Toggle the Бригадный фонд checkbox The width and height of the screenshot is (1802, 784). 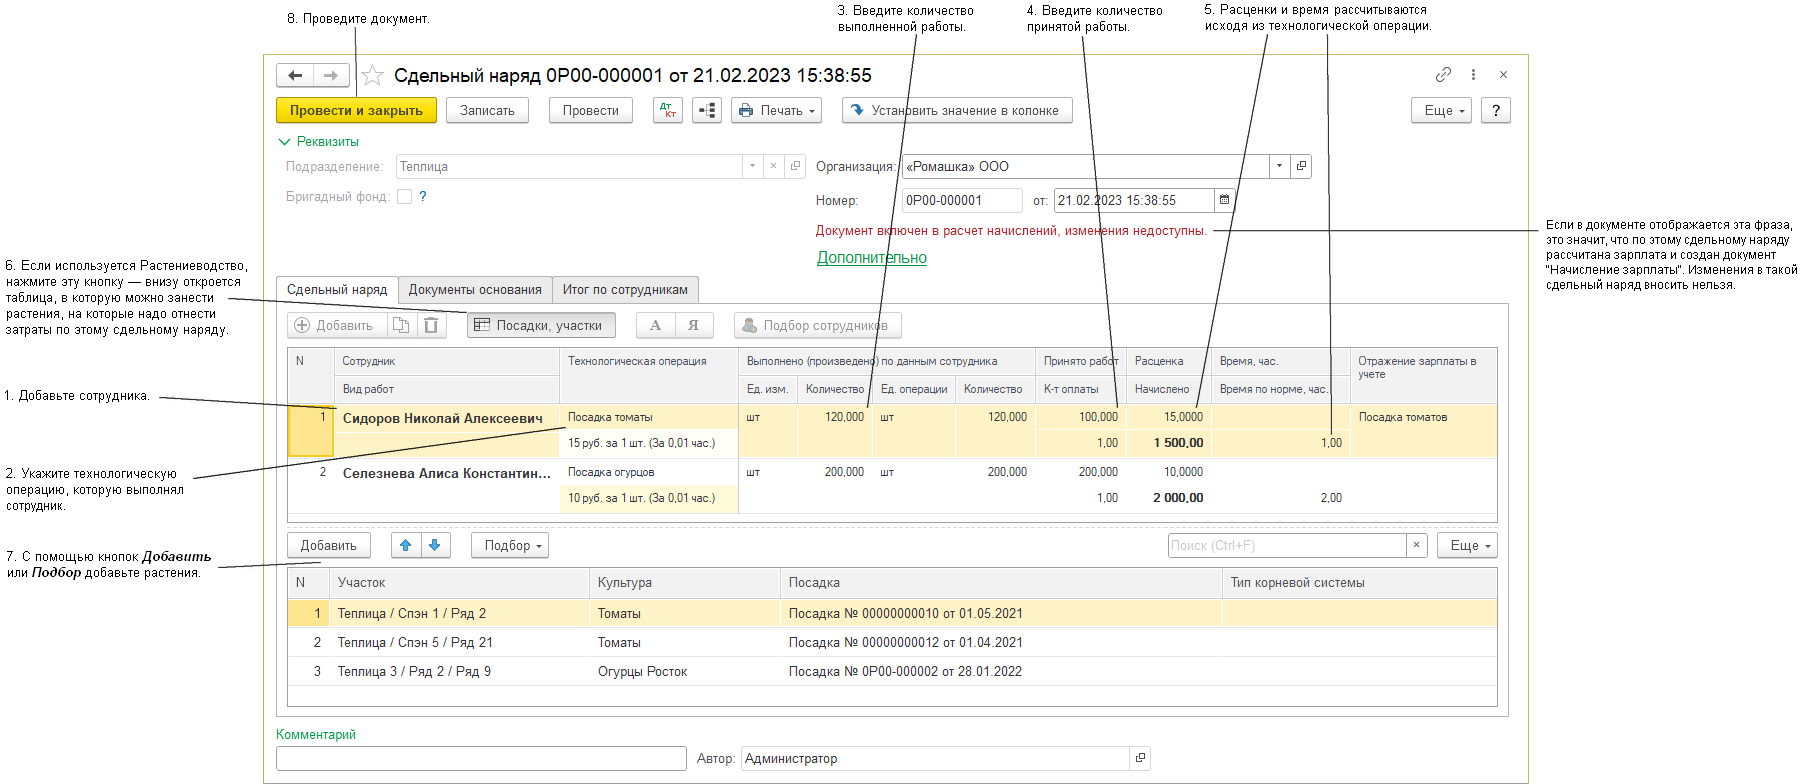[405, 197]
